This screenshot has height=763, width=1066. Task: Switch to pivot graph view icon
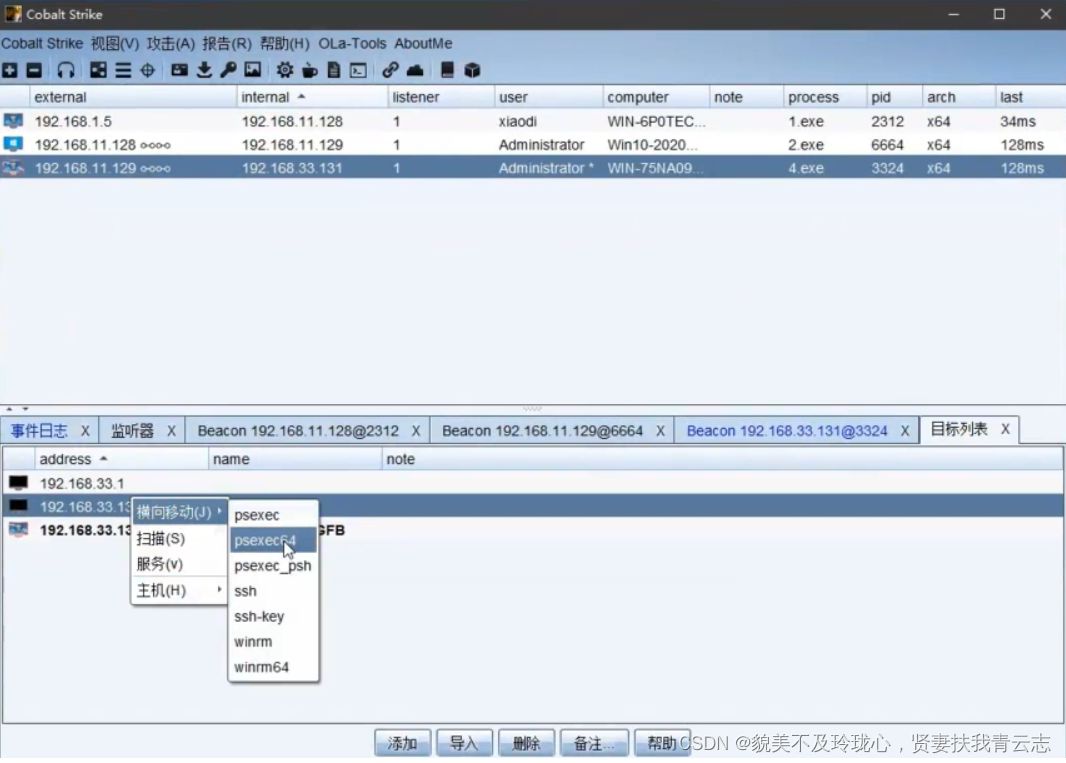(99, 70)
